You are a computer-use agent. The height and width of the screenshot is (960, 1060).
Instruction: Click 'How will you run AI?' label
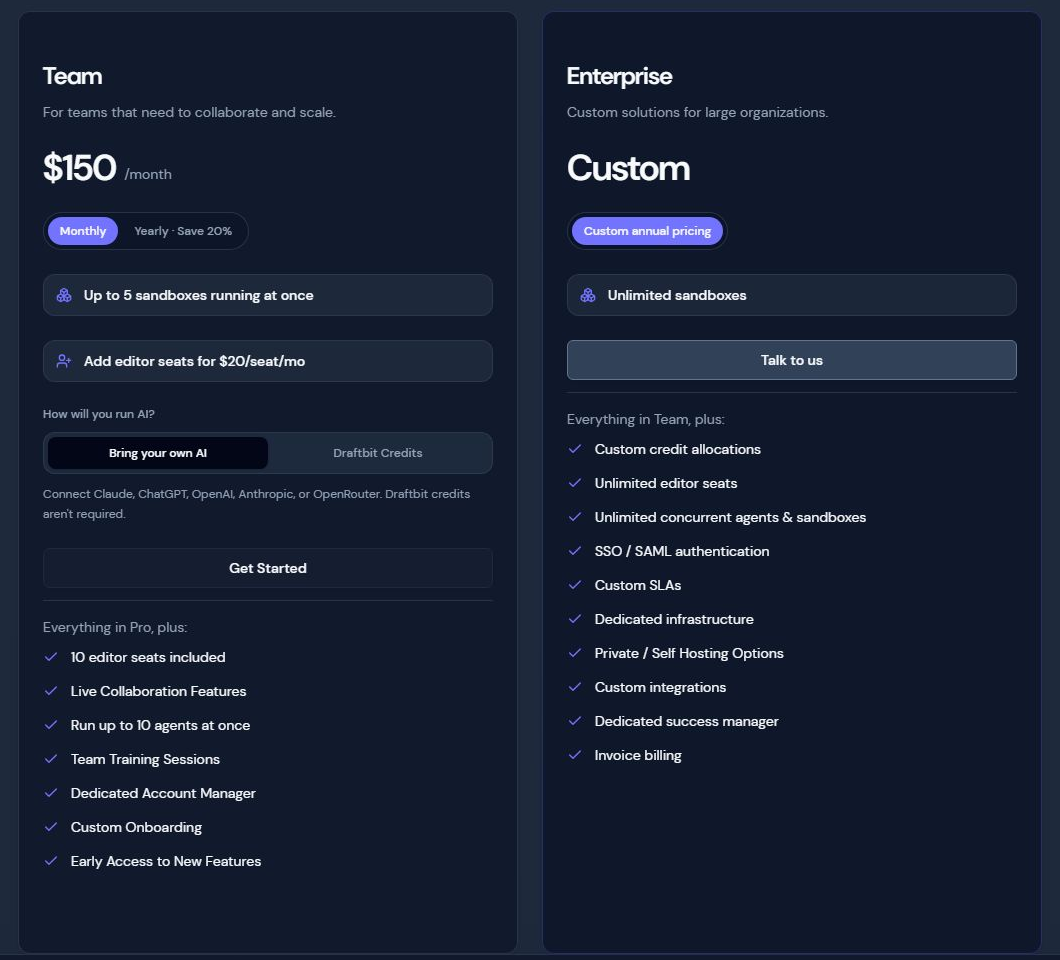point(99,414)
